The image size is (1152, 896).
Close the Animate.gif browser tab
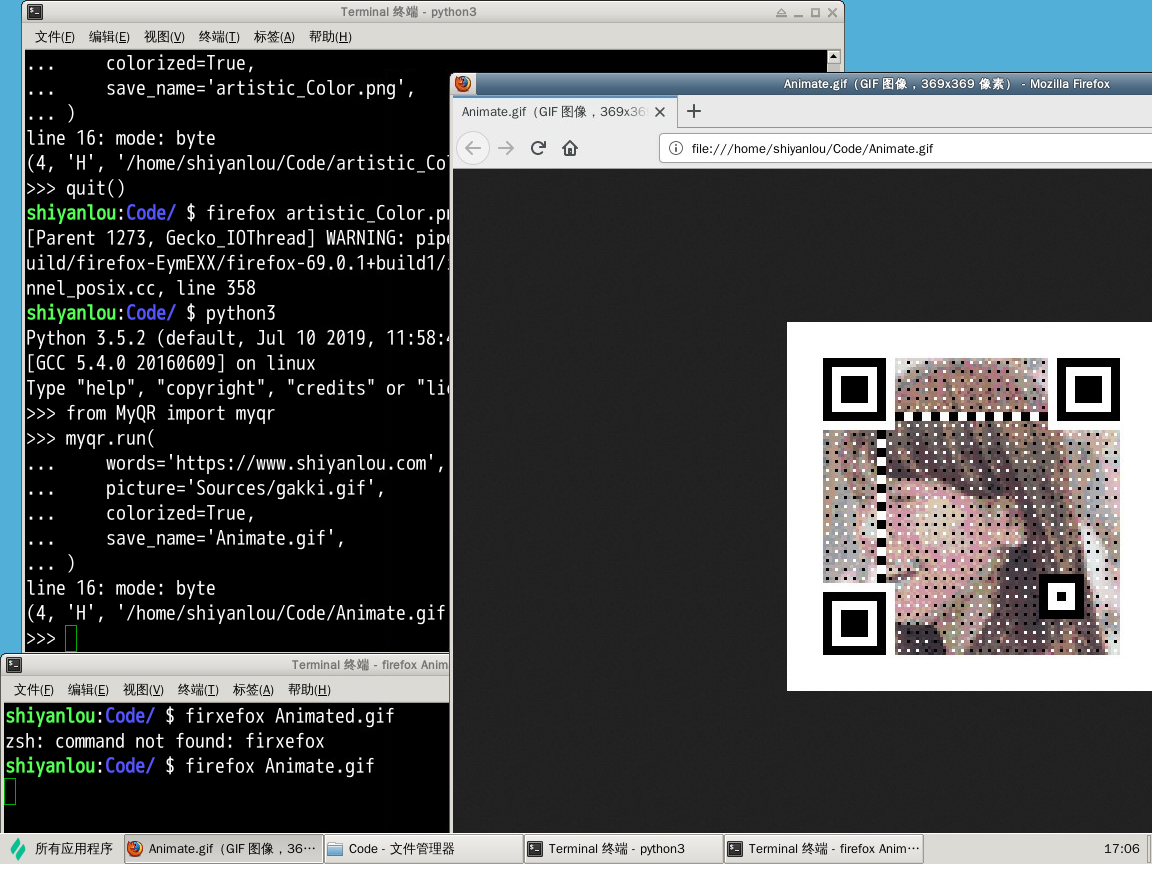point(660,112)
